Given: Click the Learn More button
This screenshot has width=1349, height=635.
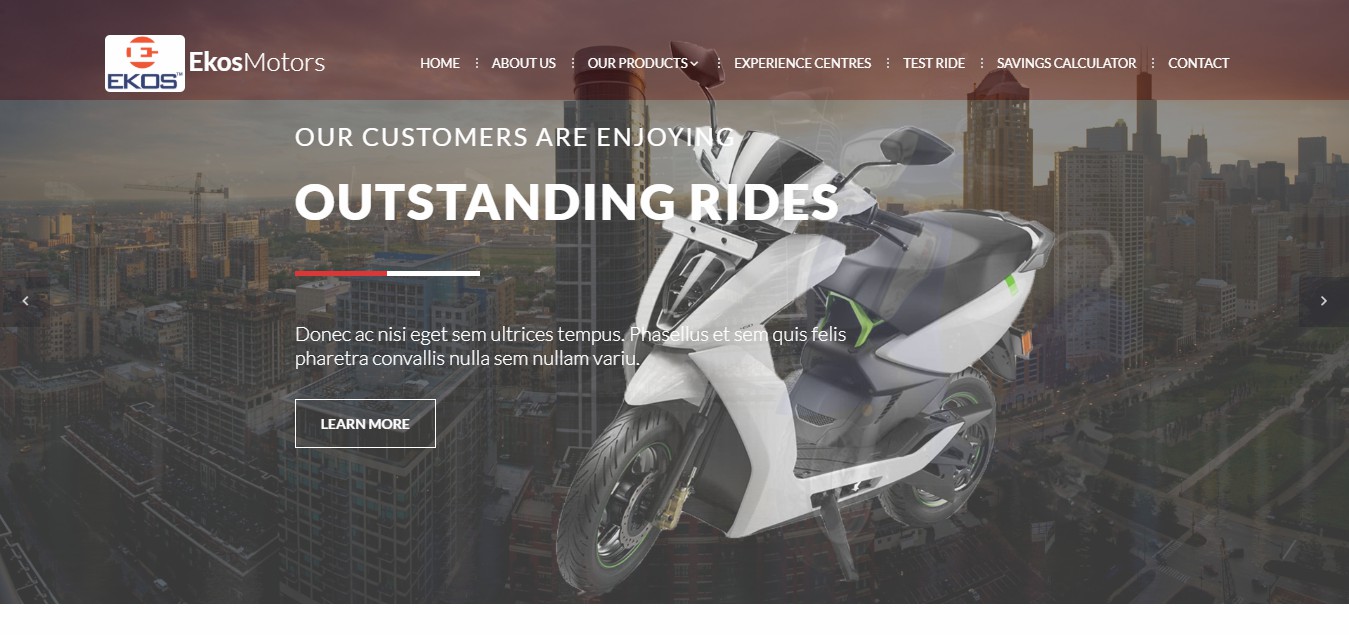Looking at the screenshot, I should point(365,424).
